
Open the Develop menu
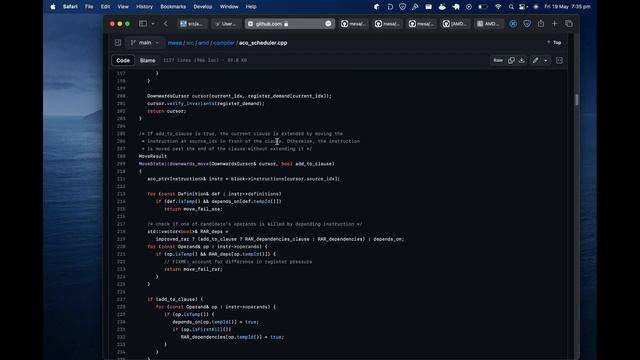[203, 7]
